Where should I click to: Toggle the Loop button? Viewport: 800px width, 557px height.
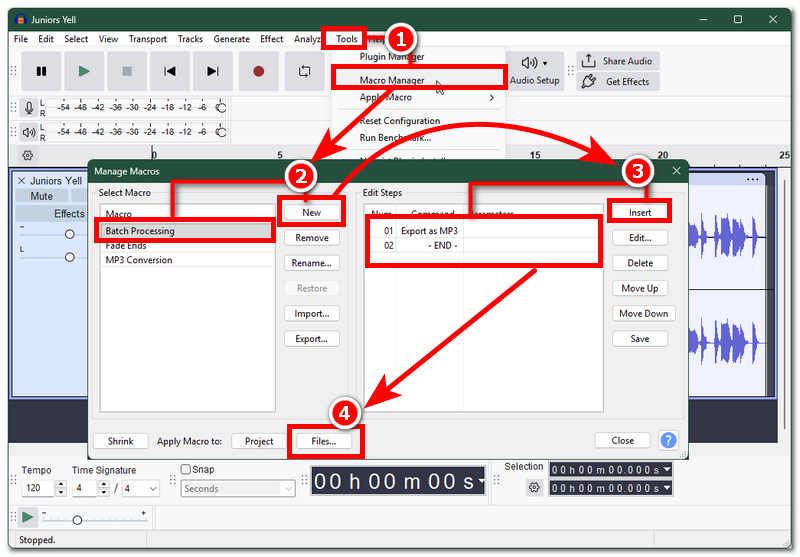tap(305, 71)
